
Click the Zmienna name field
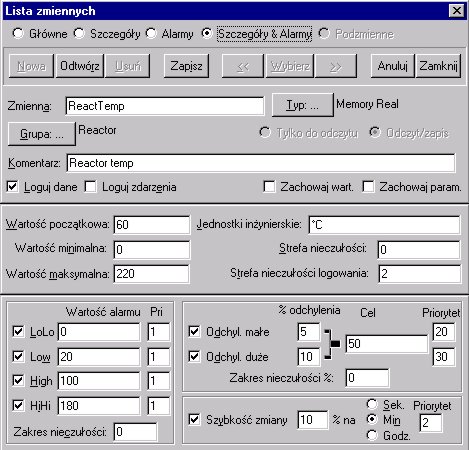pos(165,106)
